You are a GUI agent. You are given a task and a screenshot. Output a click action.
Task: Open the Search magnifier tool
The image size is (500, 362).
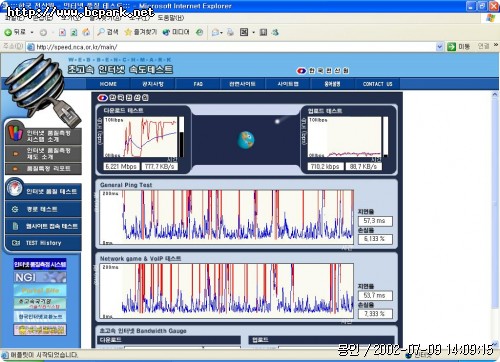tap(101, 32)
